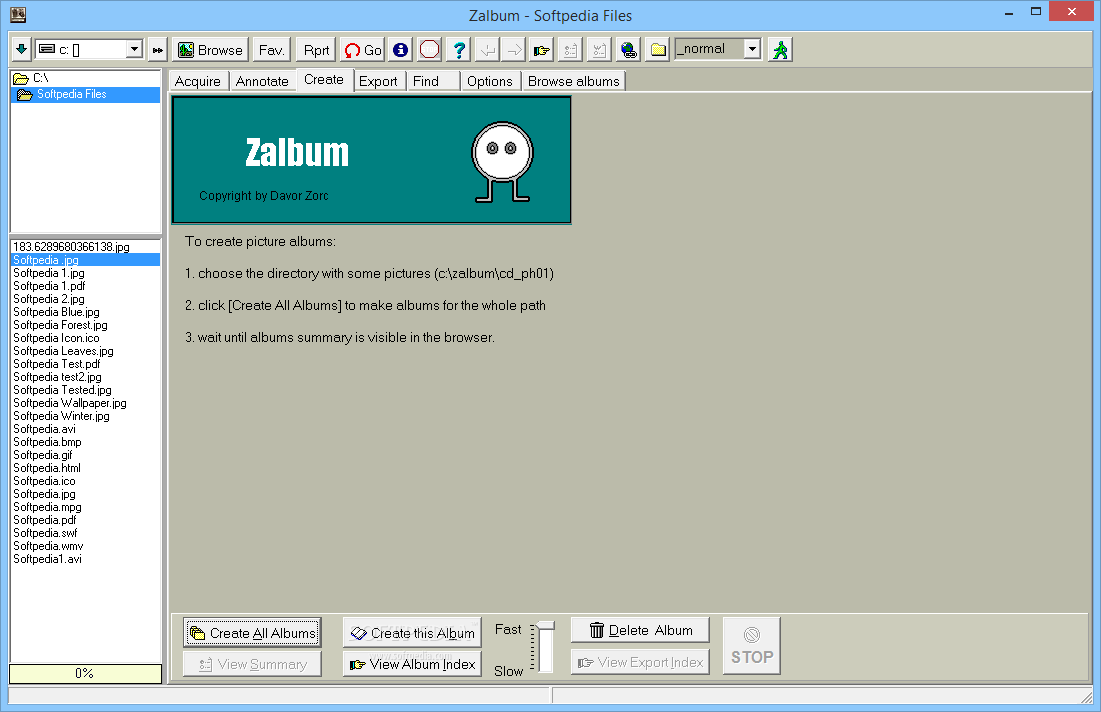Click the greyed back arrow icon
The width and height of the screenshot is (1101, 712).
tap(487, 50)
